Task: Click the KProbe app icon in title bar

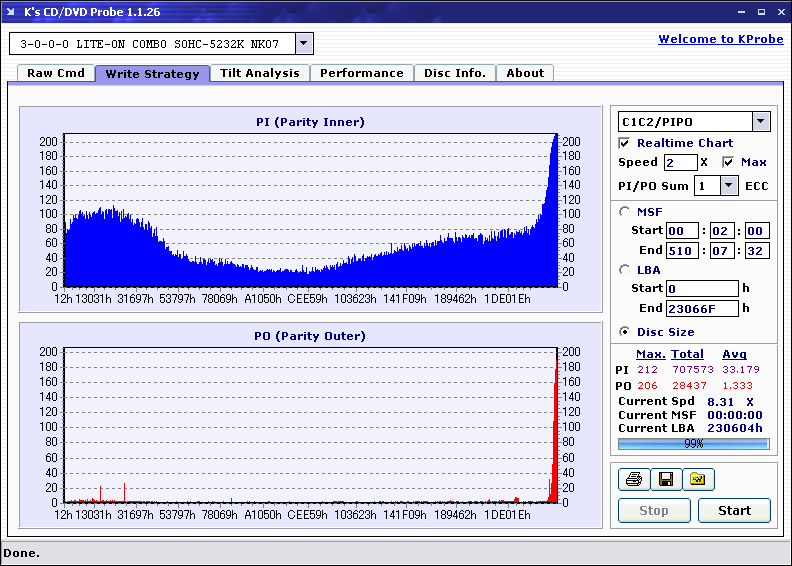Action: pyautogui.click(x=12, y=12)
